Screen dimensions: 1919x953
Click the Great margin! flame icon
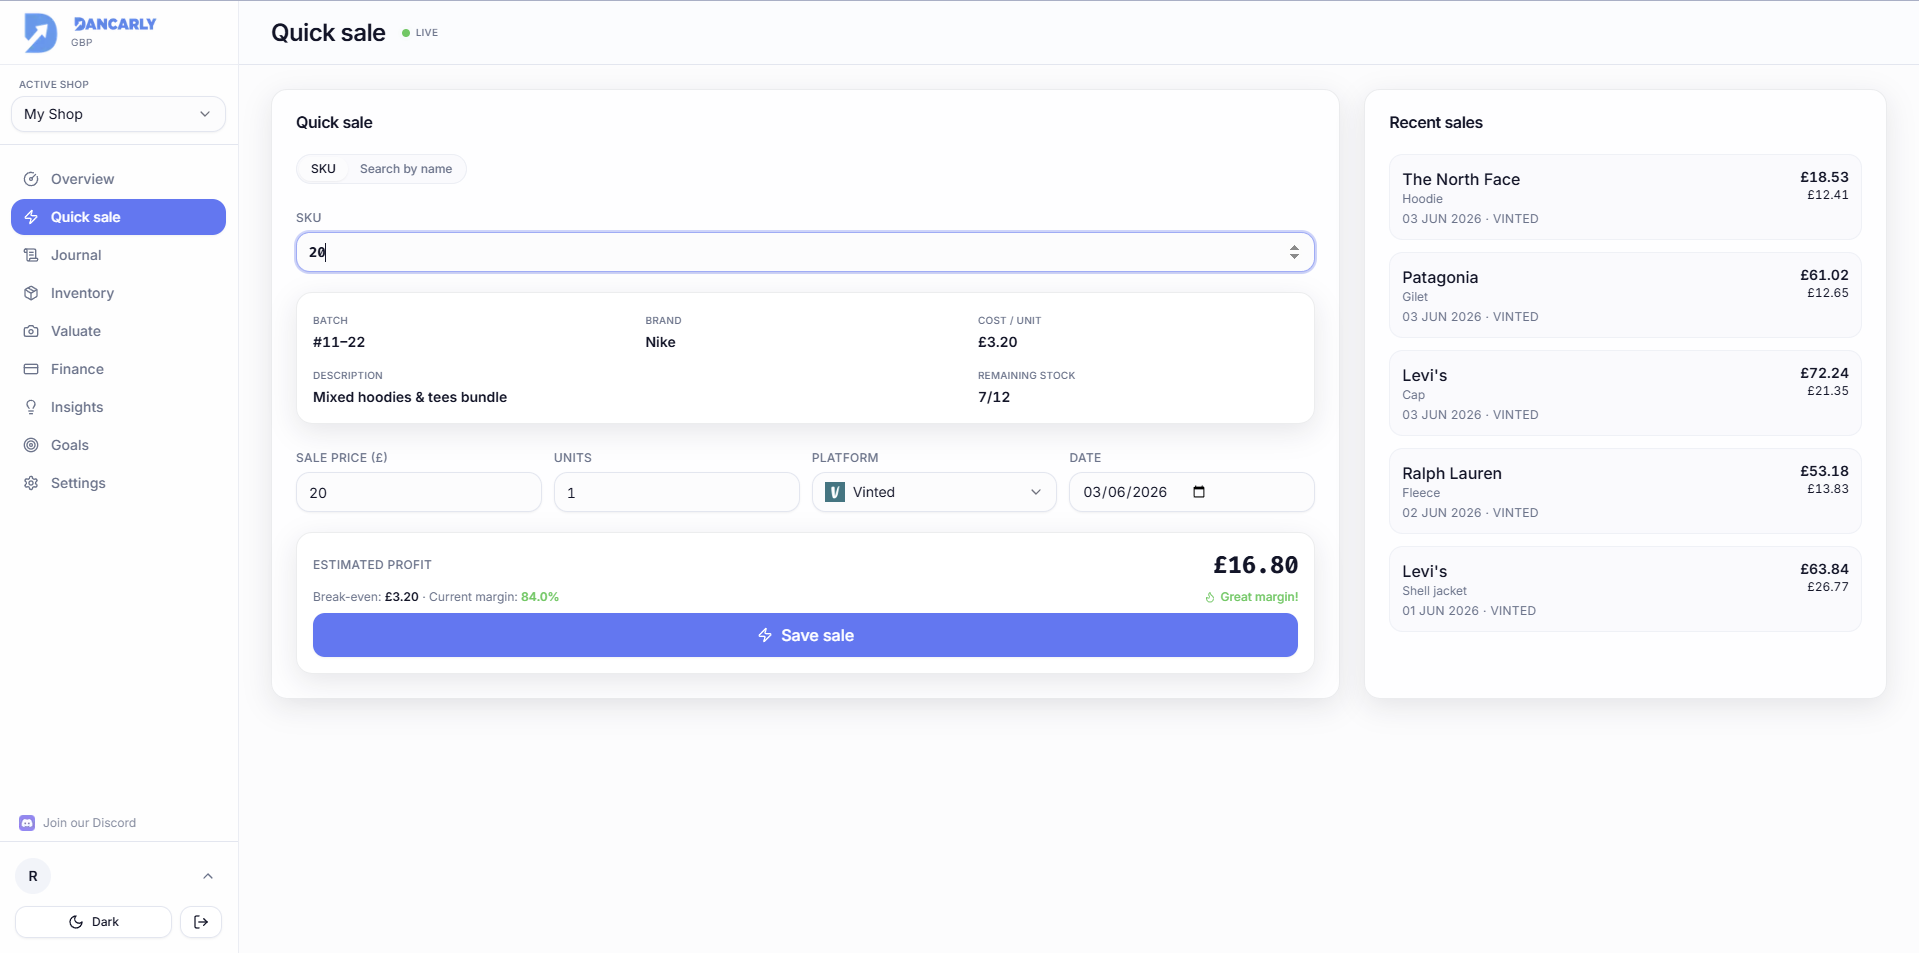click(1210, 597)
